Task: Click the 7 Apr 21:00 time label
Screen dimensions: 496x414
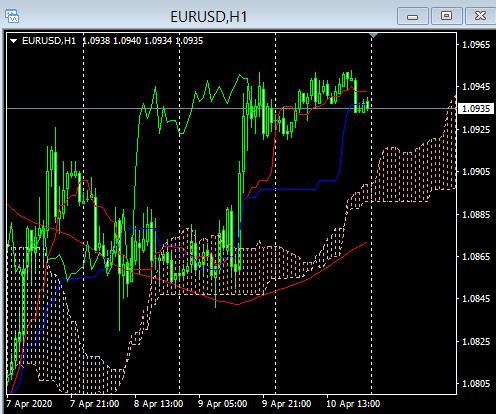Action: (x=94, y=404)
